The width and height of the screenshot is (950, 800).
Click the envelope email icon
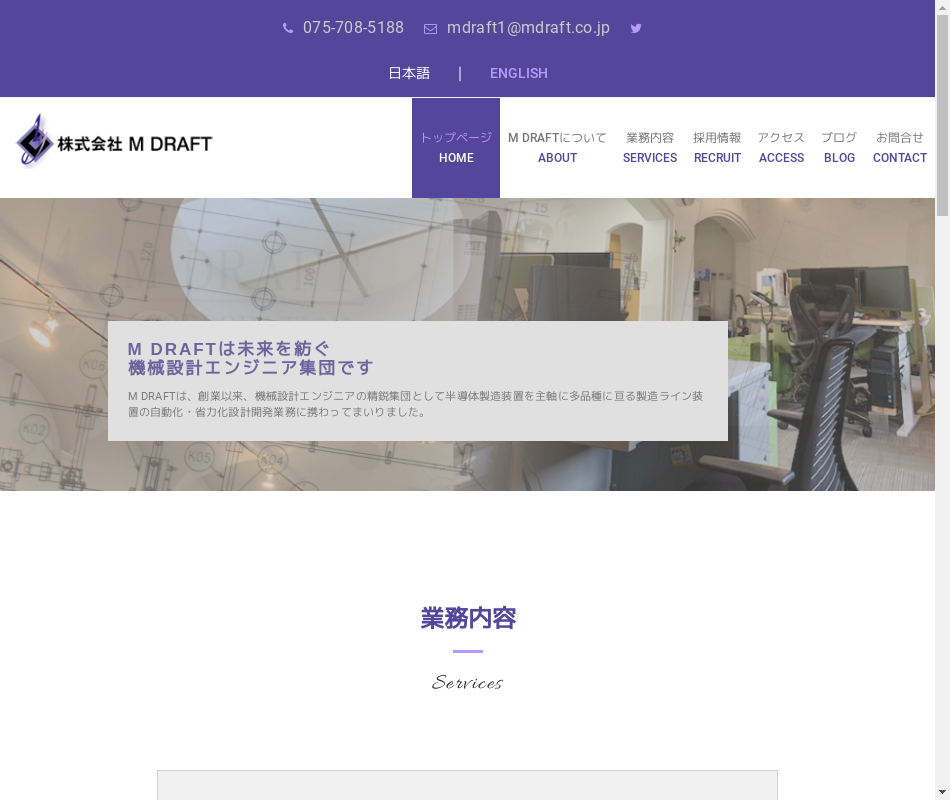point(430,29)
